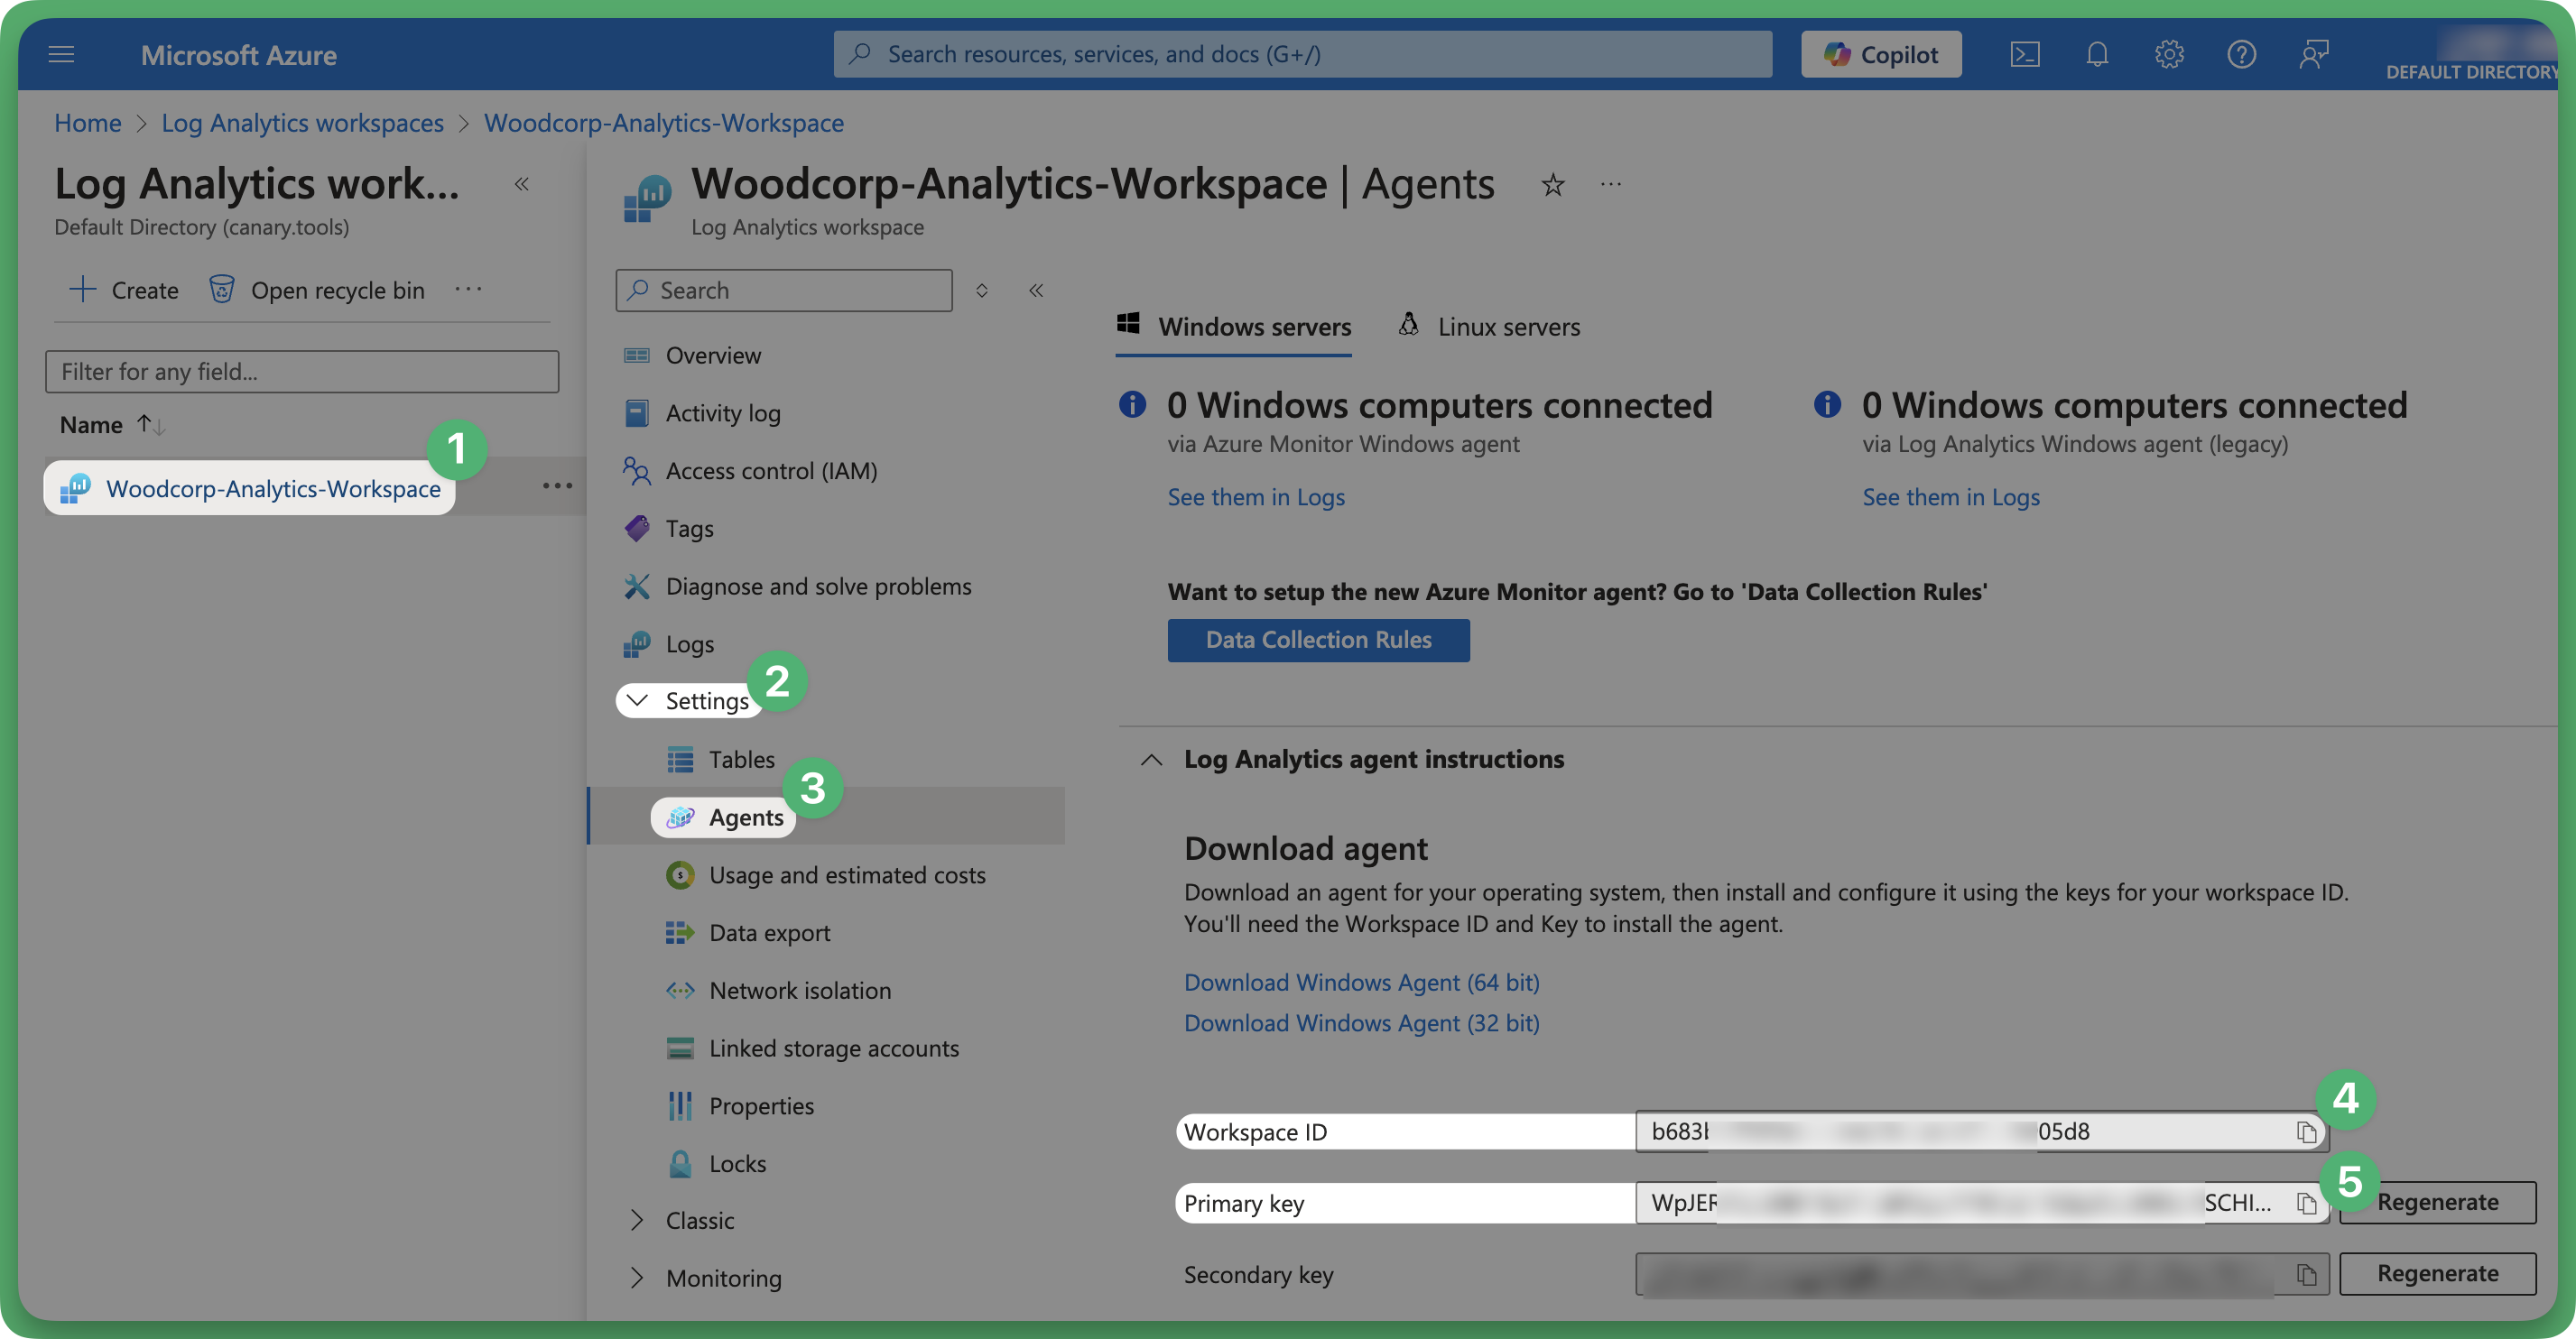This screenshot has height=1339, width=2576.
Task: Click the Copilot button
Action: pos(1881,54)
